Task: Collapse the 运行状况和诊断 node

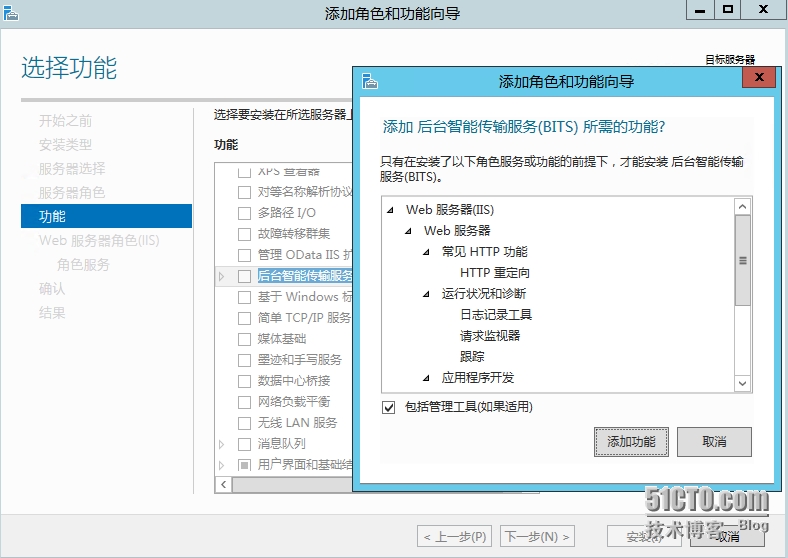Action: (x=427, y=294)
